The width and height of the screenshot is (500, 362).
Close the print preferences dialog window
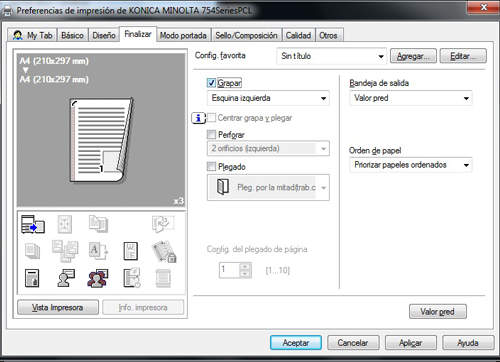(484, 7)
